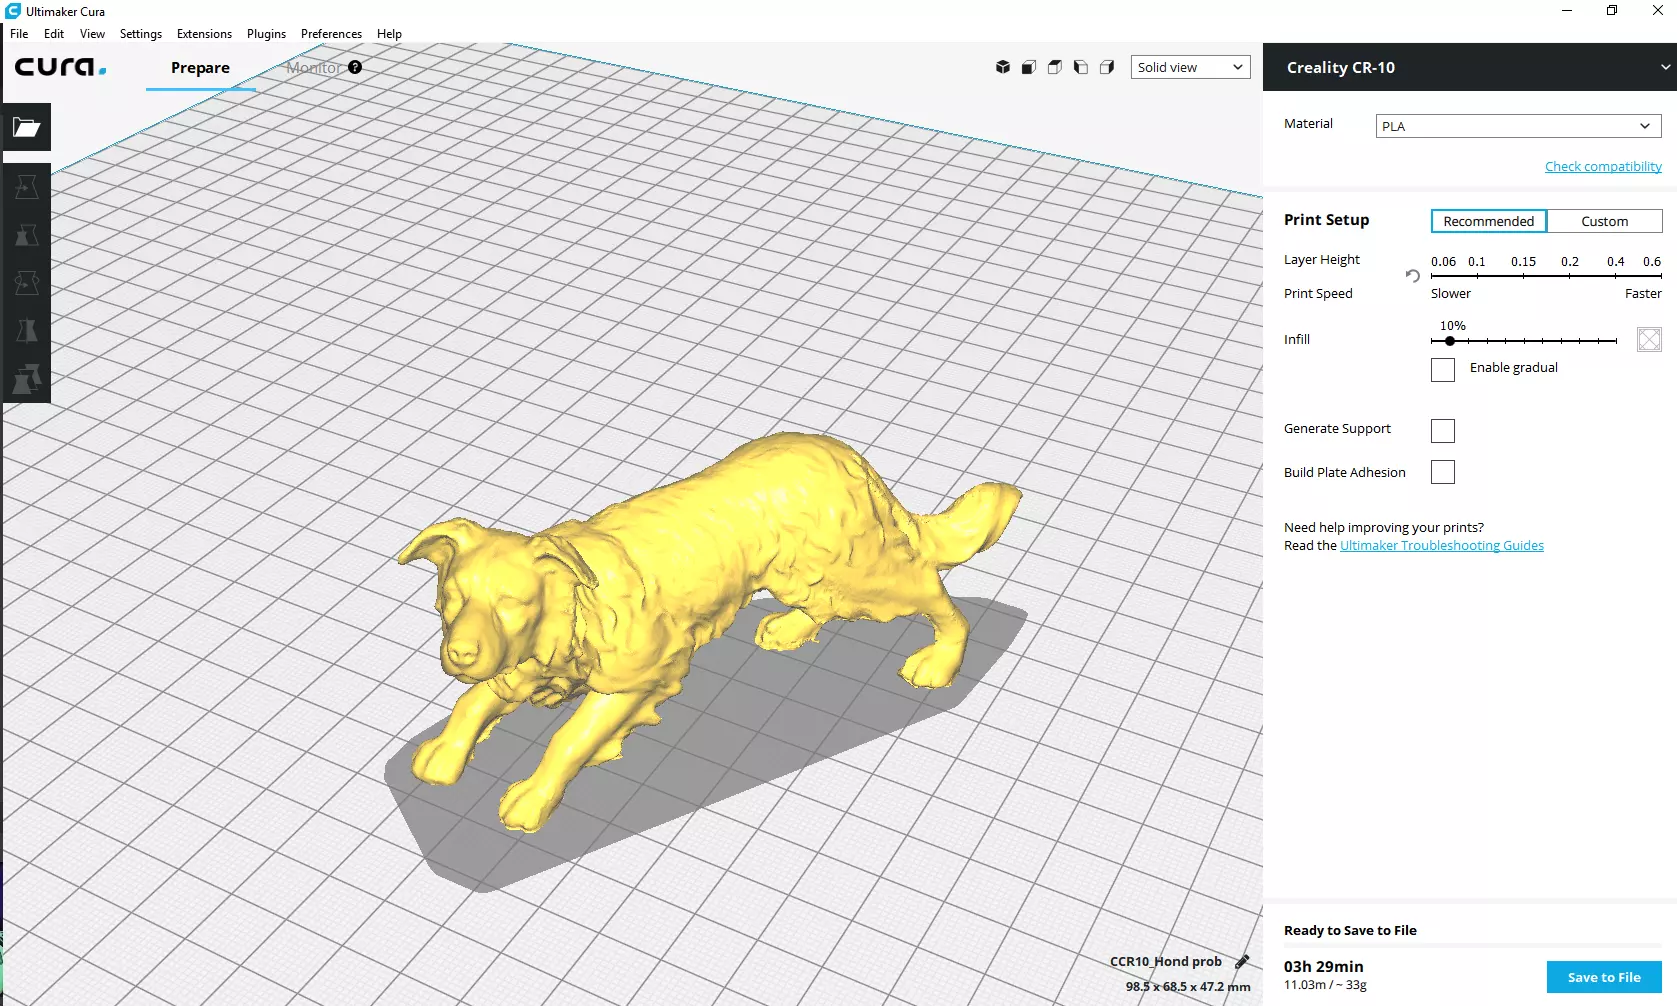Click the Slower print speed label
This screenshot has width=1677, height=1006.
[x=1450, y=293]
